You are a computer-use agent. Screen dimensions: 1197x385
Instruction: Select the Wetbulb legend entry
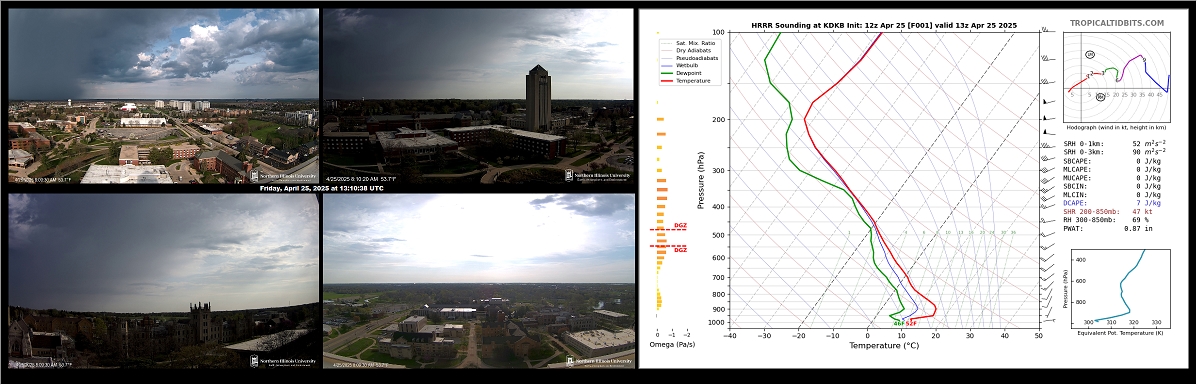click(x=686, y=66)
